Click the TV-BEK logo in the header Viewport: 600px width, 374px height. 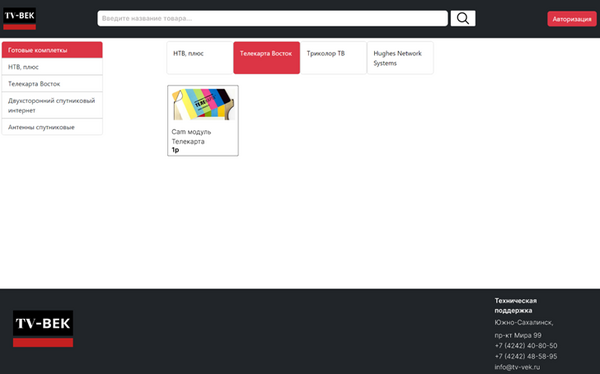click(20, 18)
